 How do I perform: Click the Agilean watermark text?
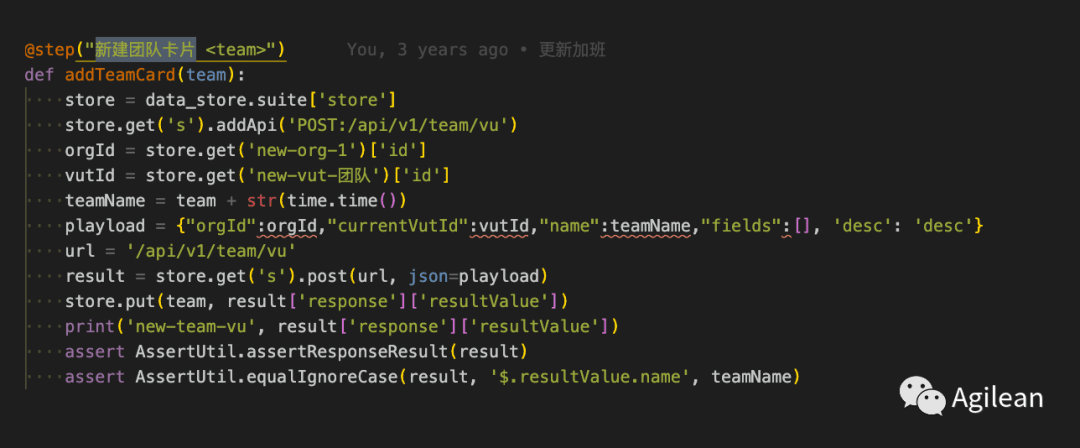pos(997,398)
